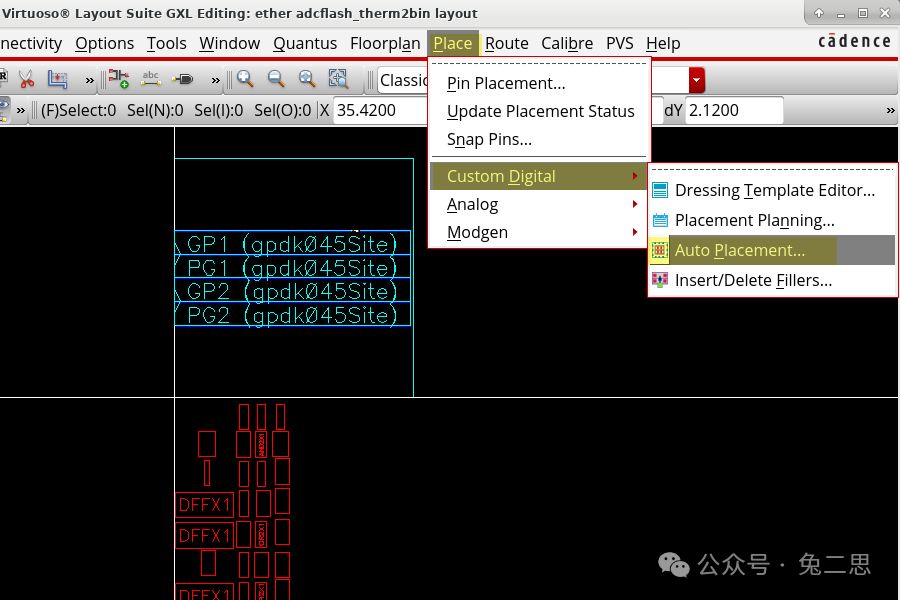Select the GP2 gpdk045Site row

(x=293, y=290)
